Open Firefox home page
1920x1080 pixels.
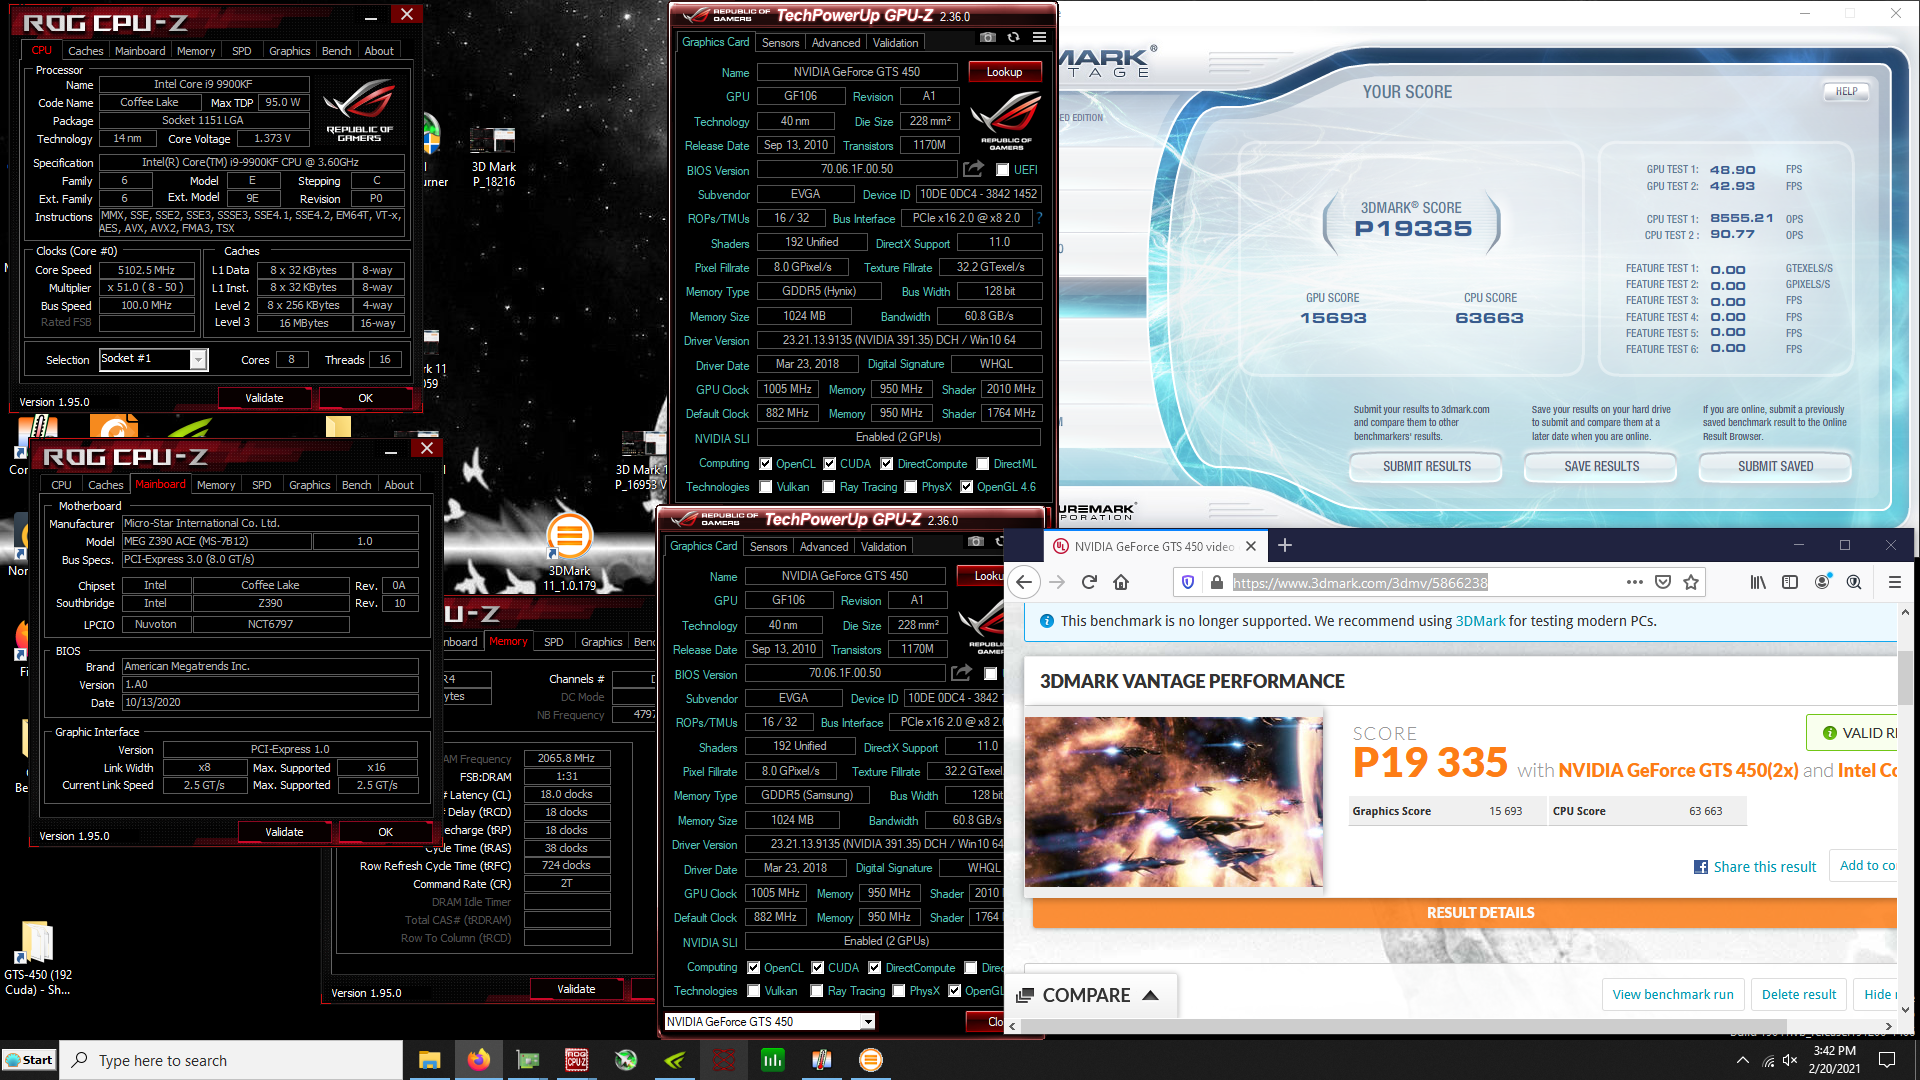[1121, 582]
